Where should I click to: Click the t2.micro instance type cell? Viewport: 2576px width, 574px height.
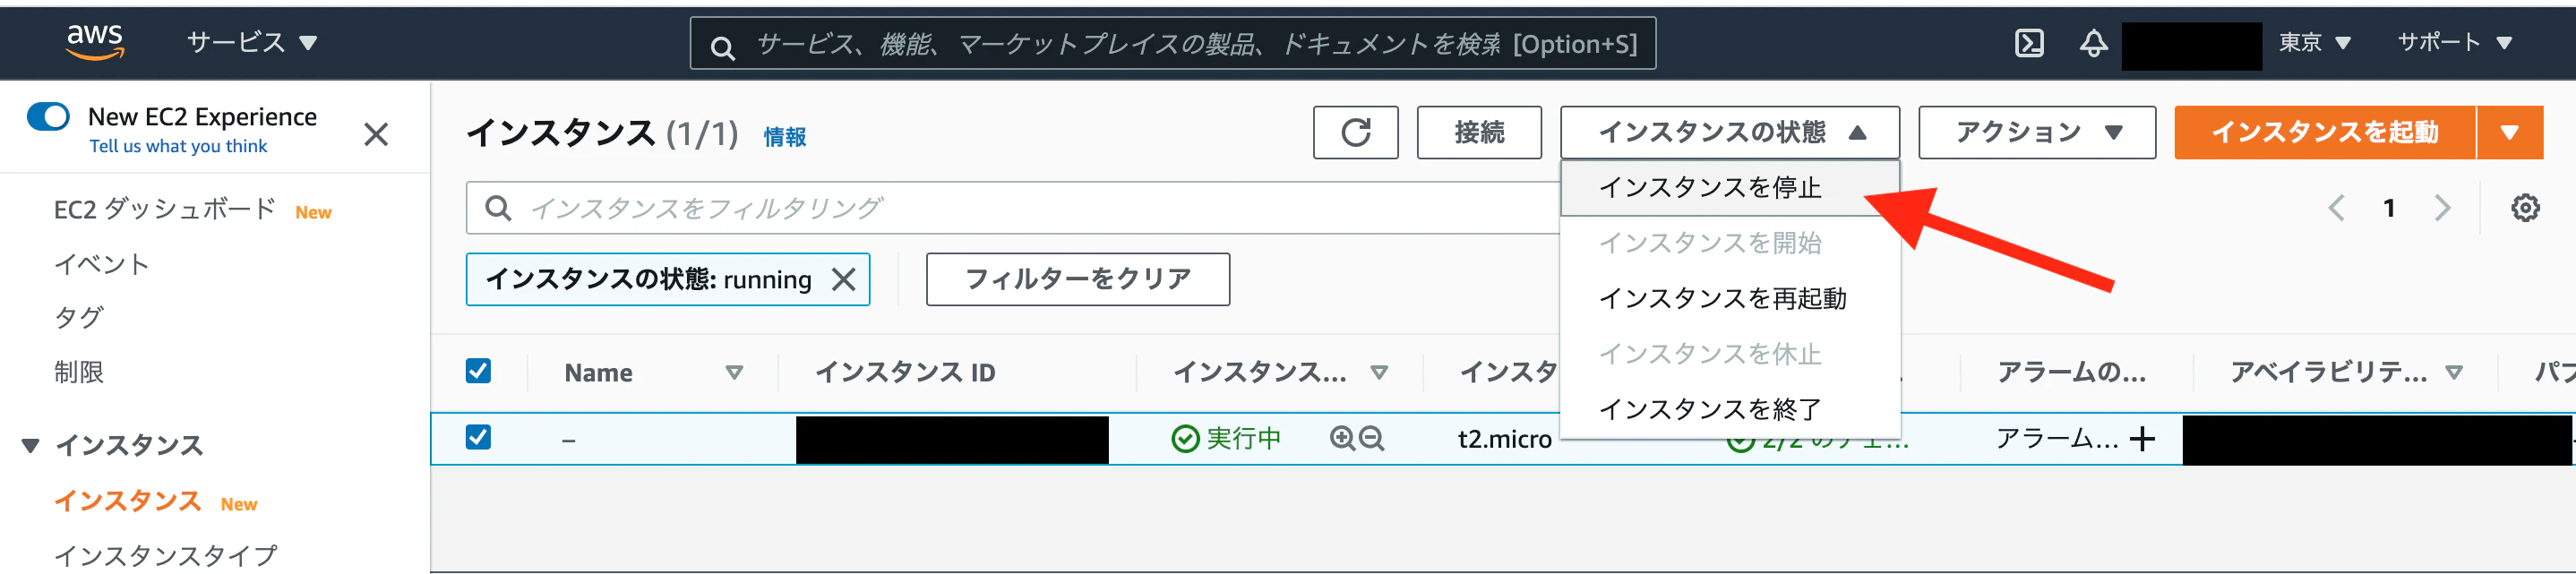coord(1505,439)
